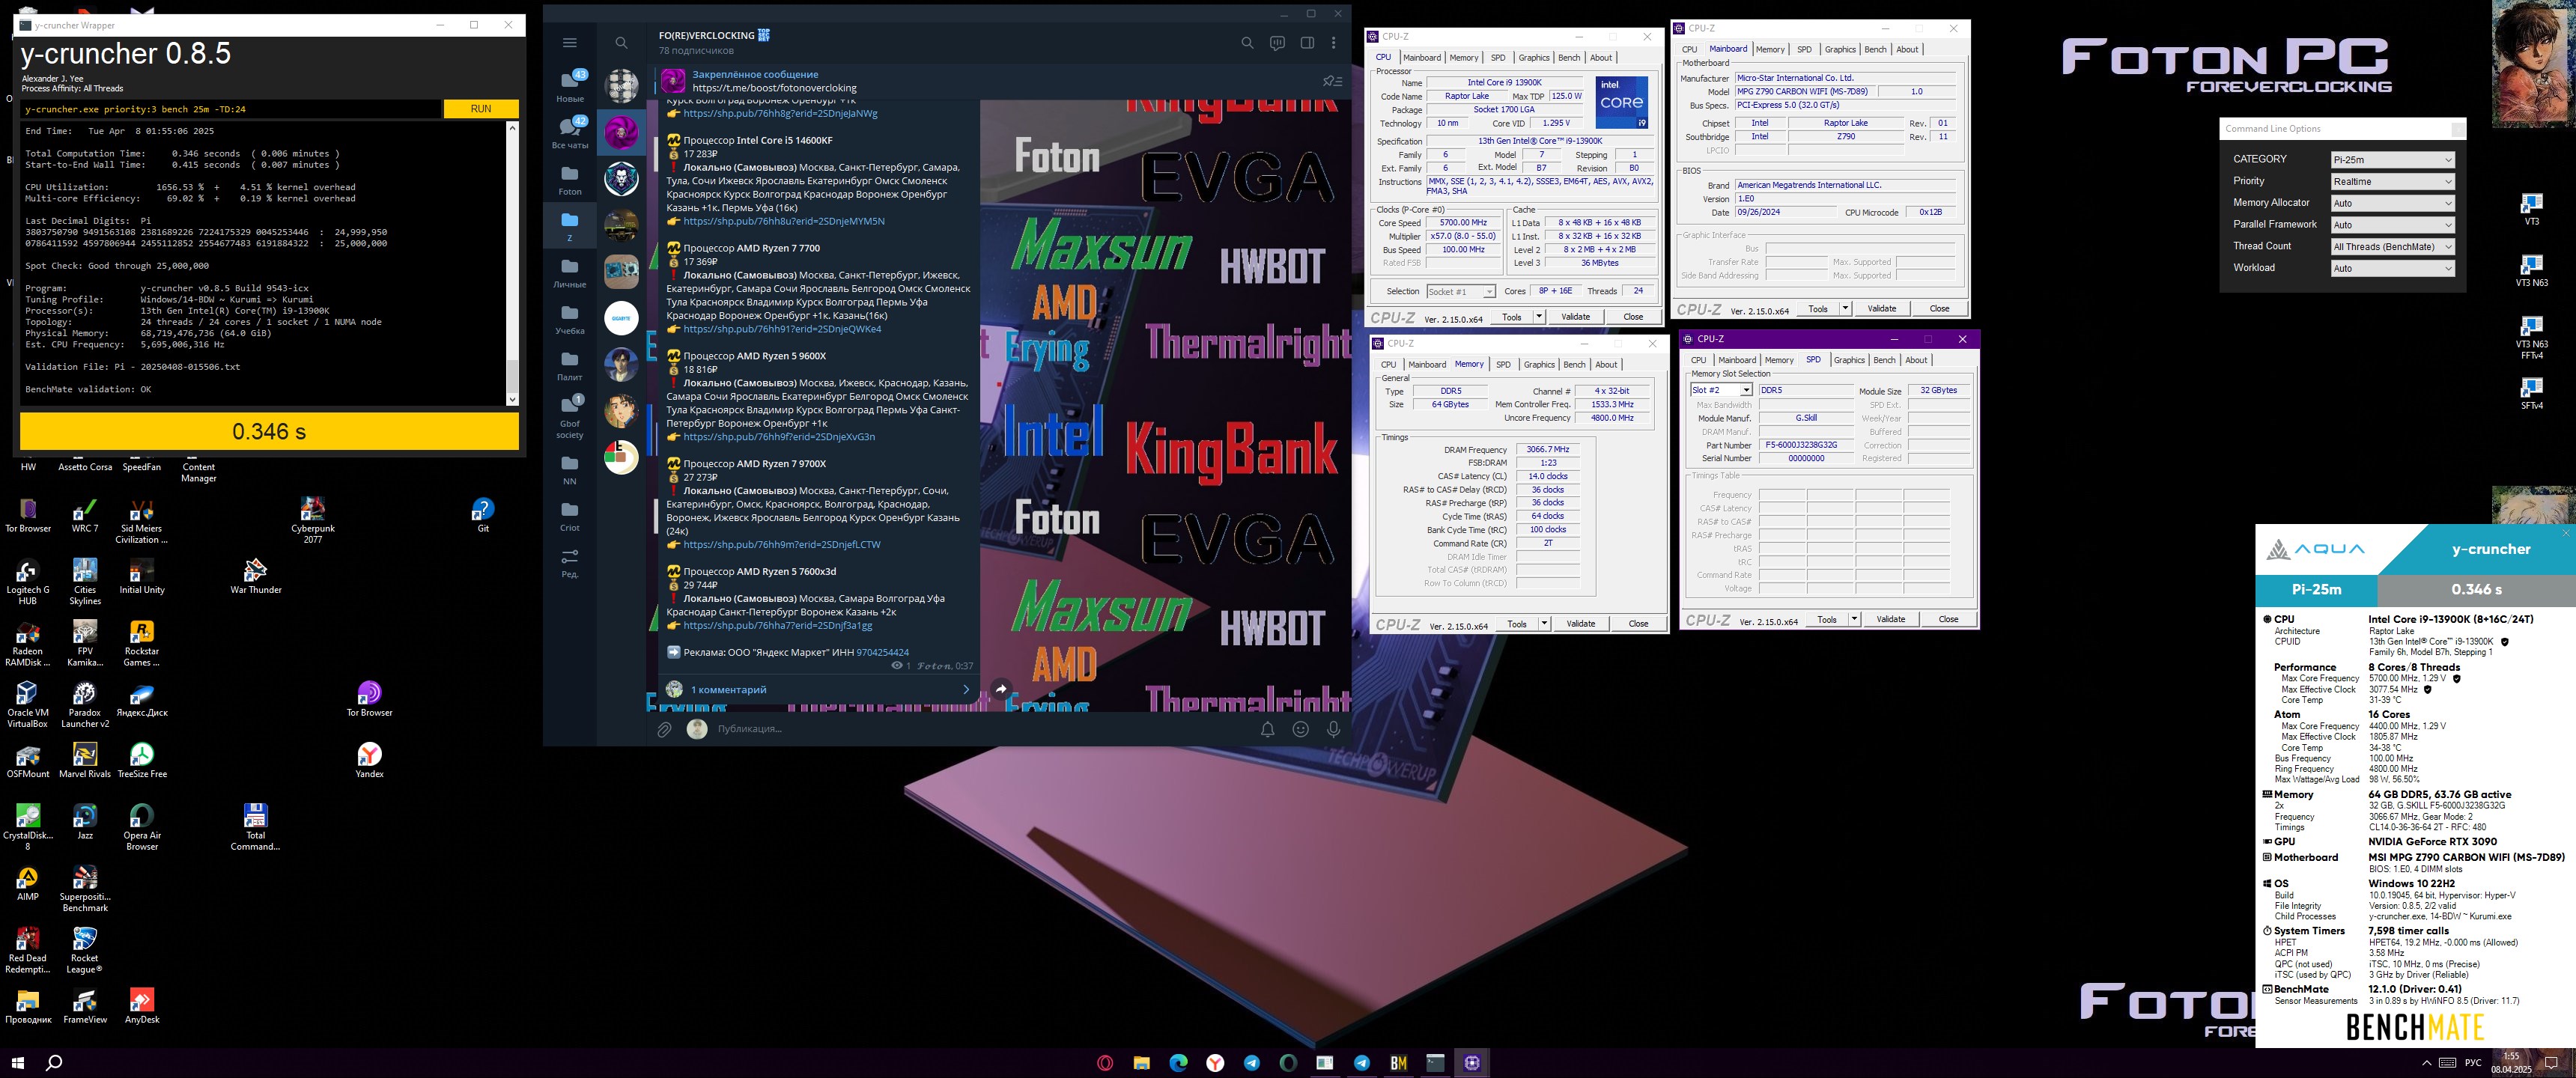Open the Личные chat folder
The image size is (2576, 1078).
[x=570, y=272]
